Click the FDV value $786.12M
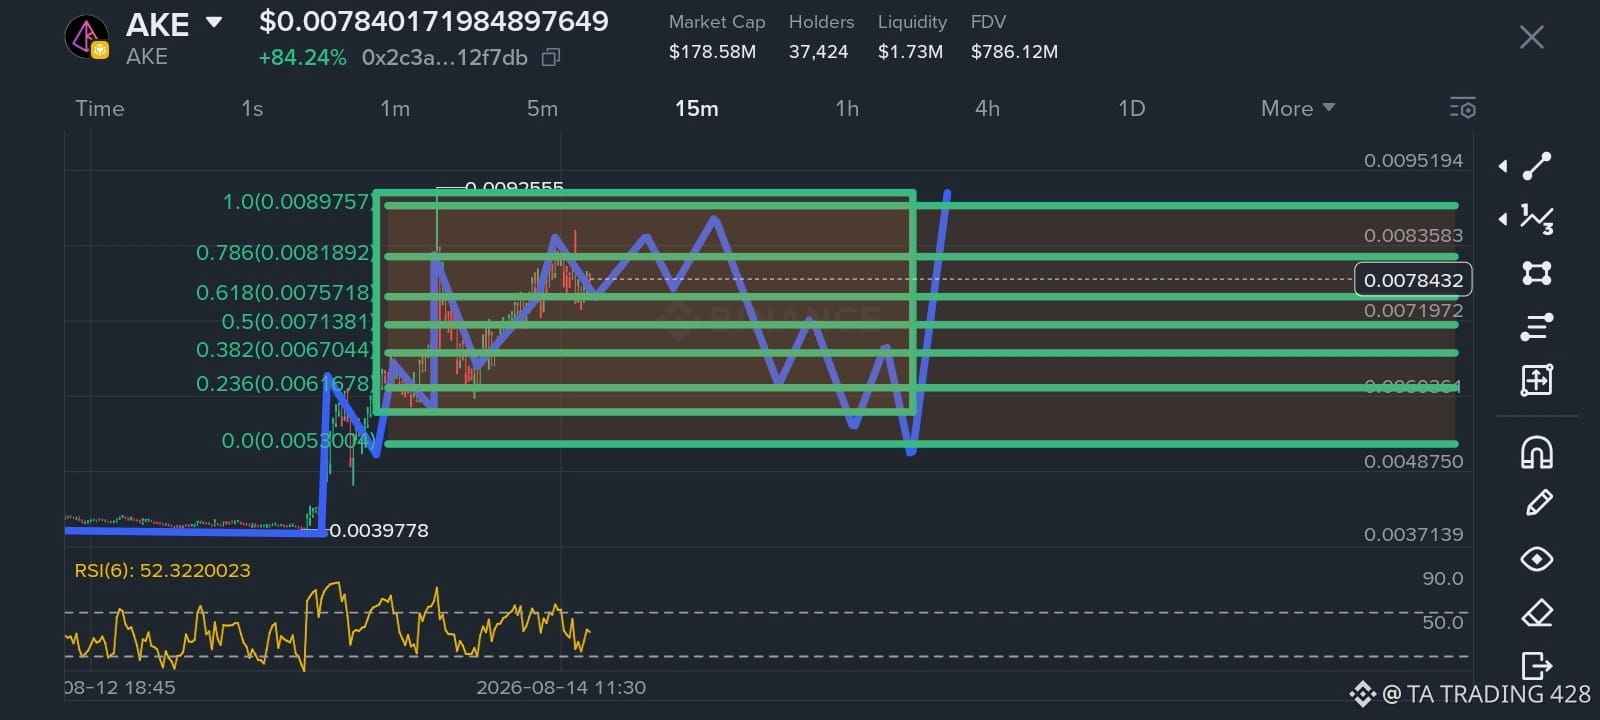Viewport: 1600px width, 720px height. (x=1014, y=52)
